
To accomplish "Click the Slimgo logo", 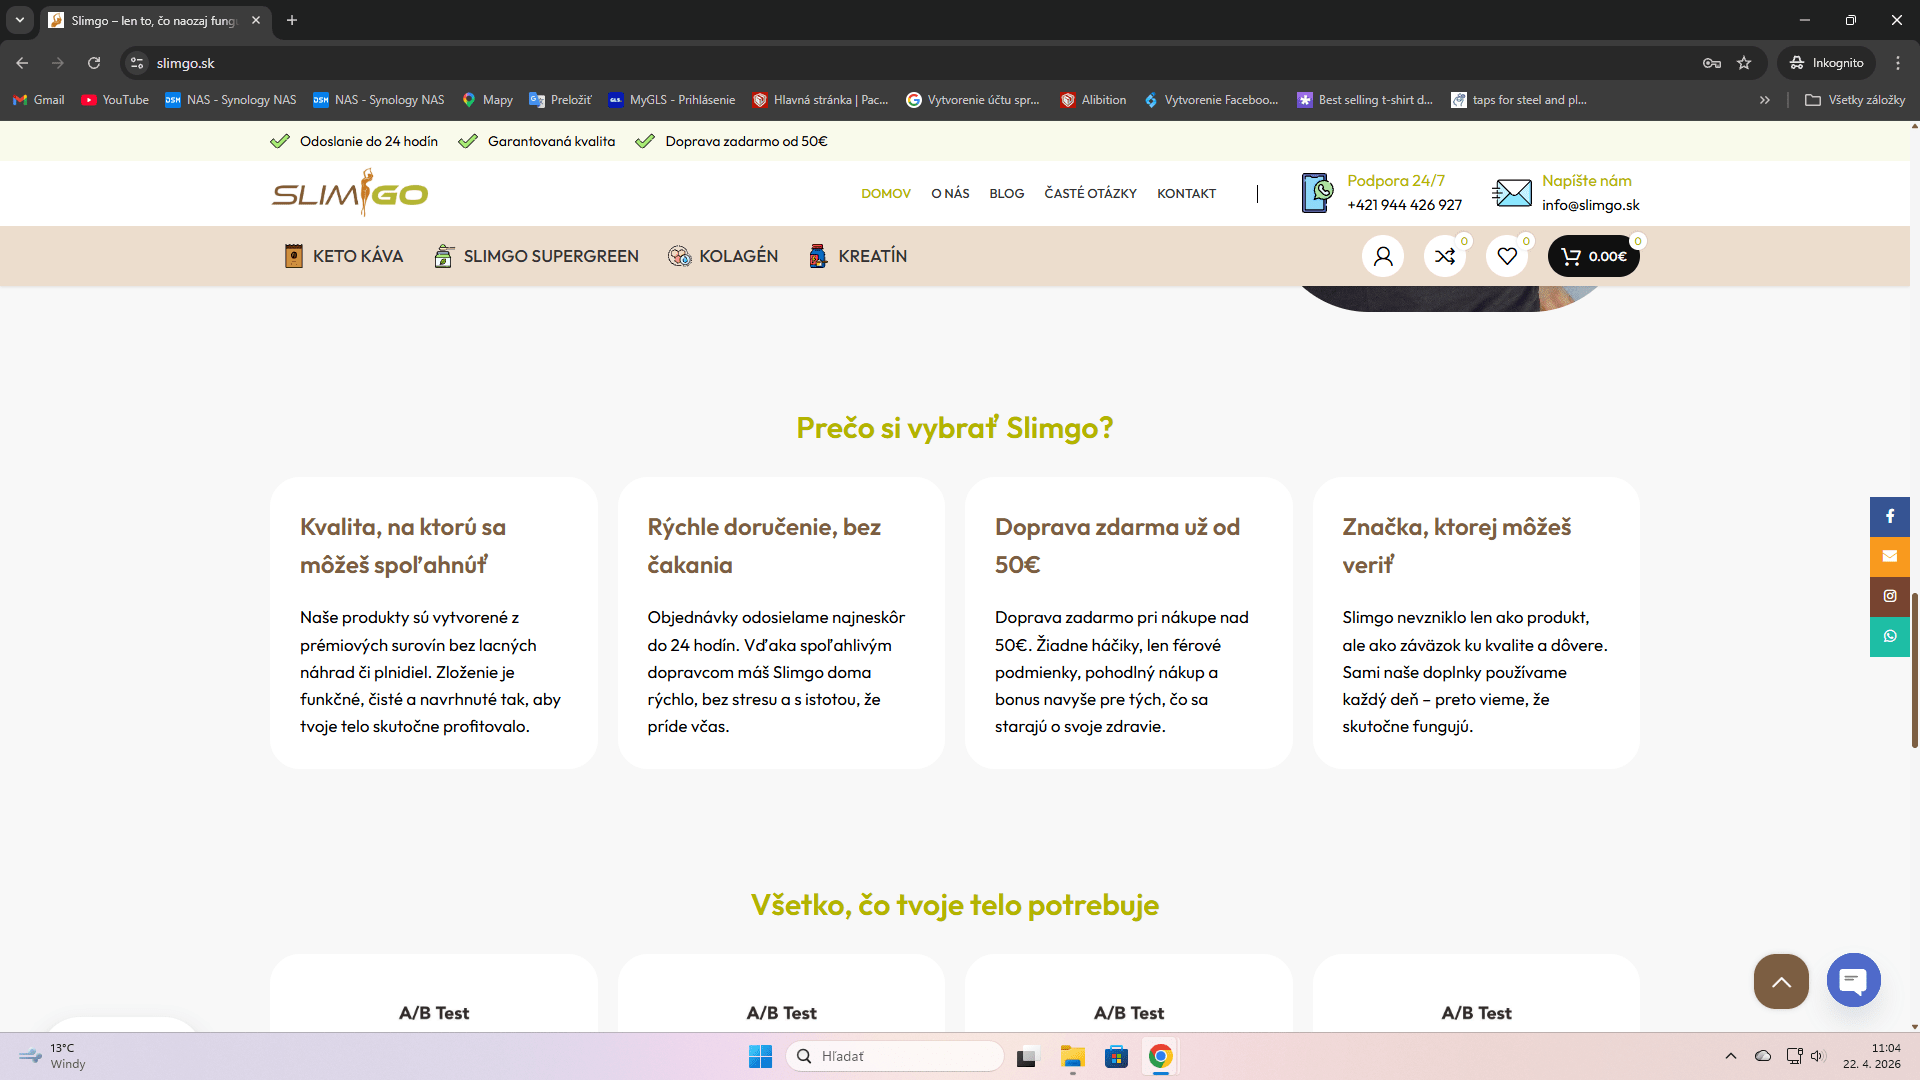I will pos(350,193).
